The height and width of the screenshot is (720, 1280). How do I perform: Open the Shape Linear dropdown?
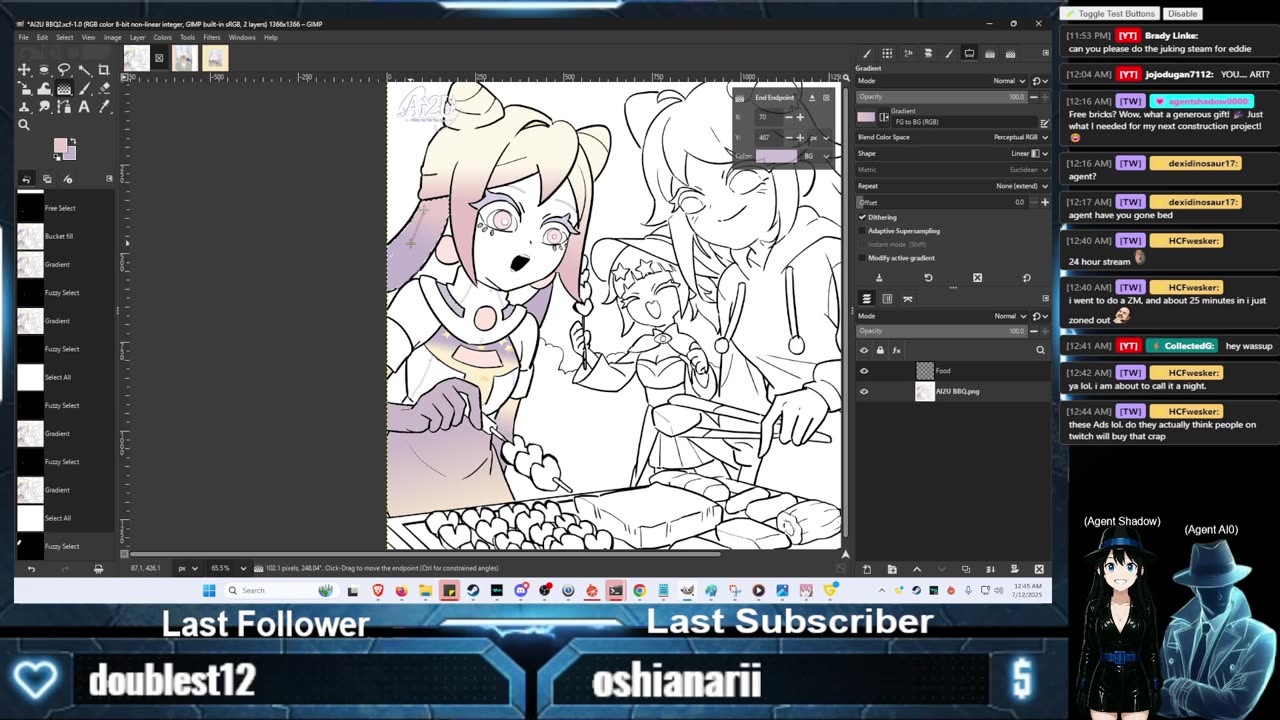(952, 153)
